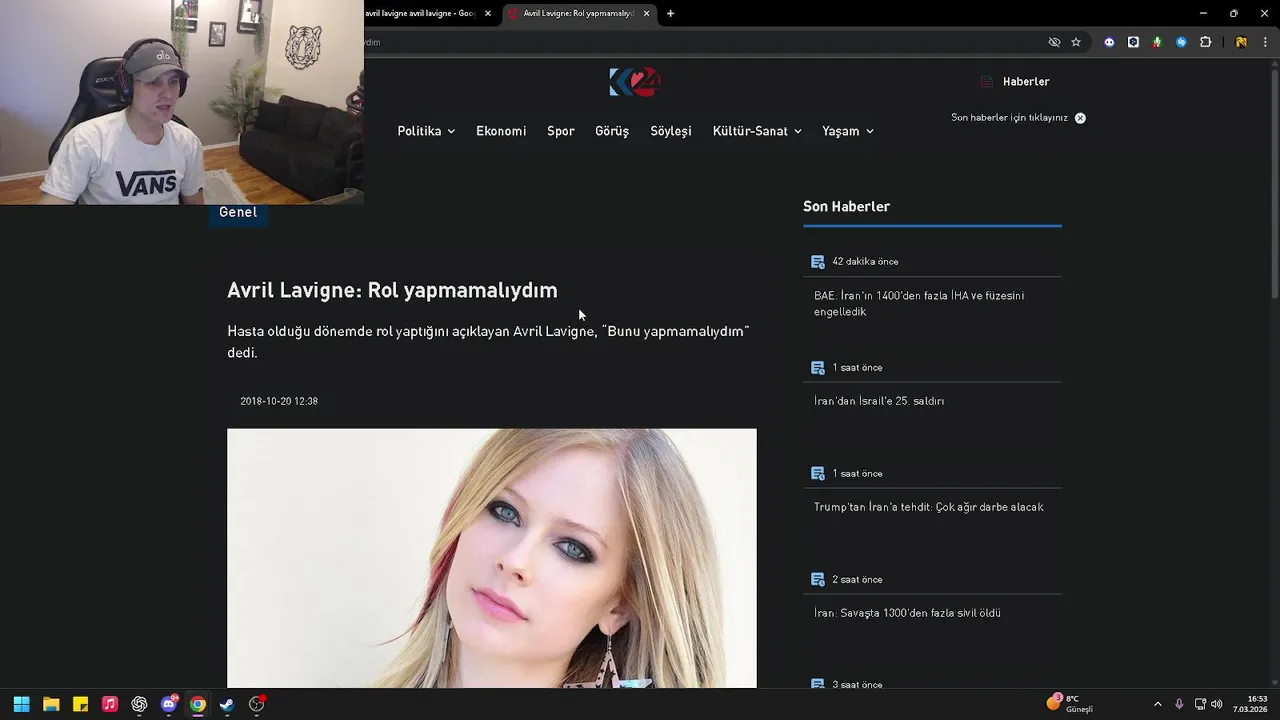Open the Ekonomi menu item

coord(501,131)
